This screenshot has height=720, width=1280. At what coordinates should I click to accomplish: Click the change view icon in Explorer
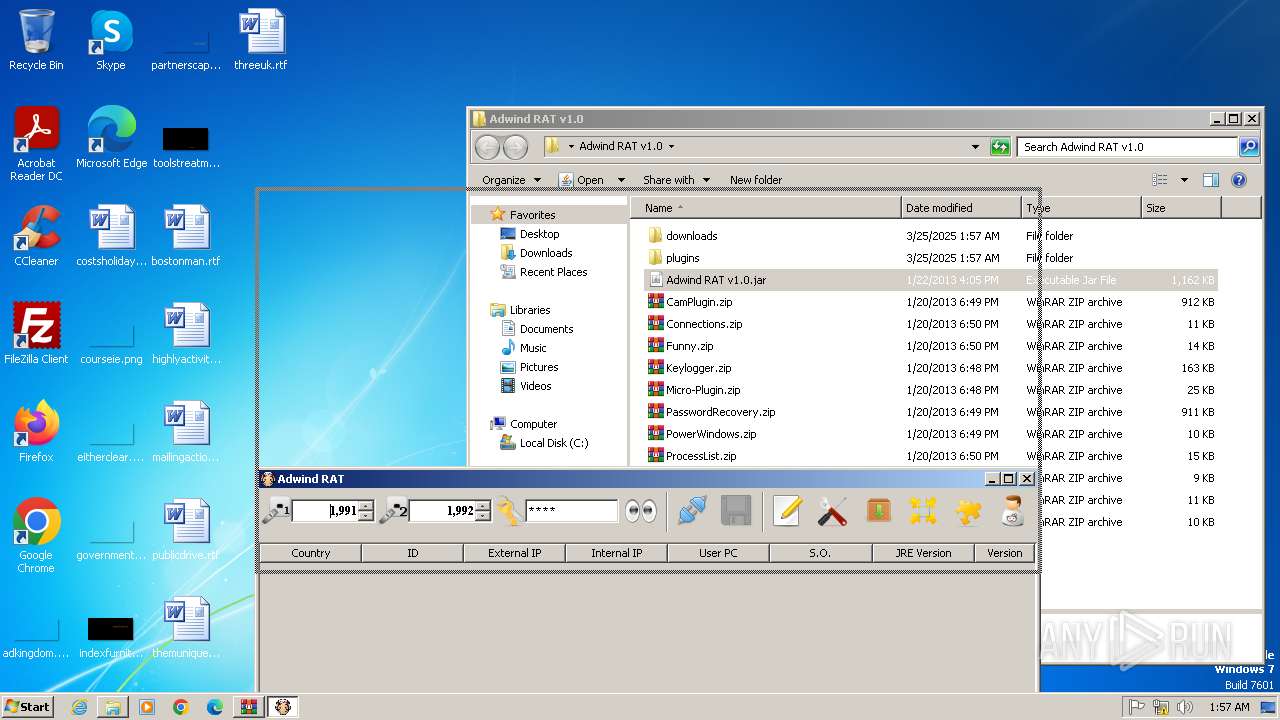click(1160, 180)
